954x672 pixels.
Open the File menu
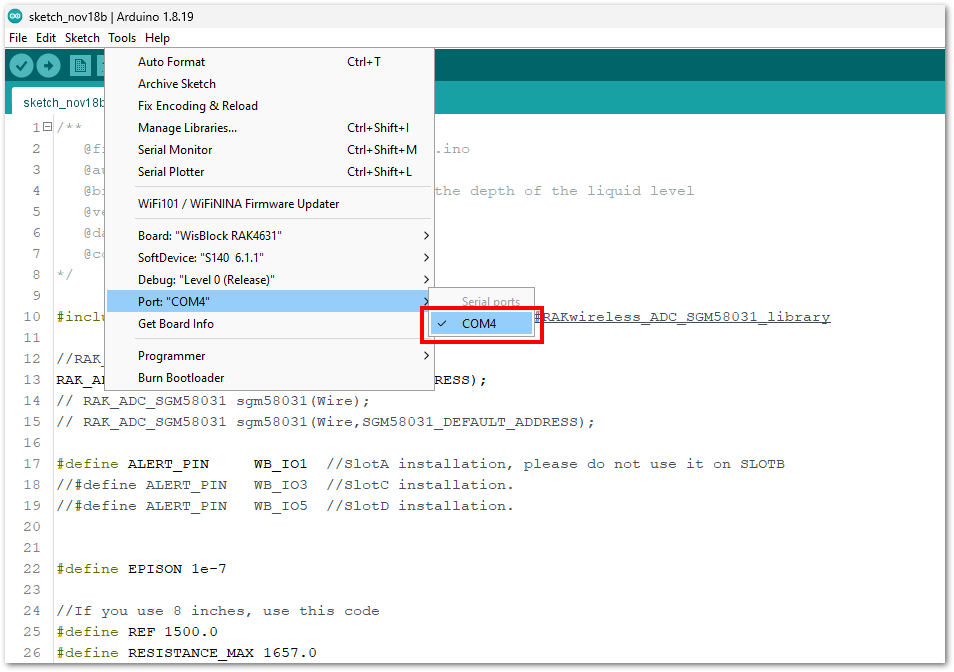tap(18, 38)
